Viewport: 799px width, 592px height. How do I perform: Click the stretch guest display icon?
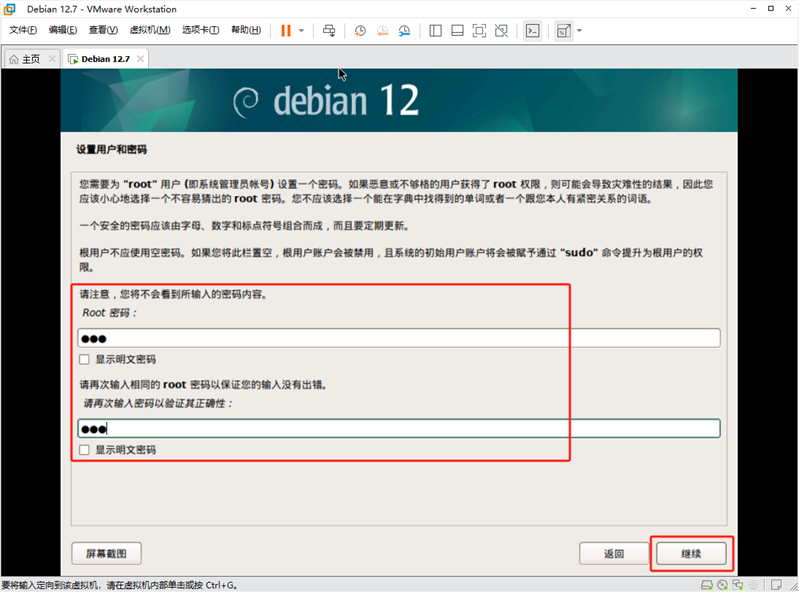pyautogui.click(x=564, y=31)
